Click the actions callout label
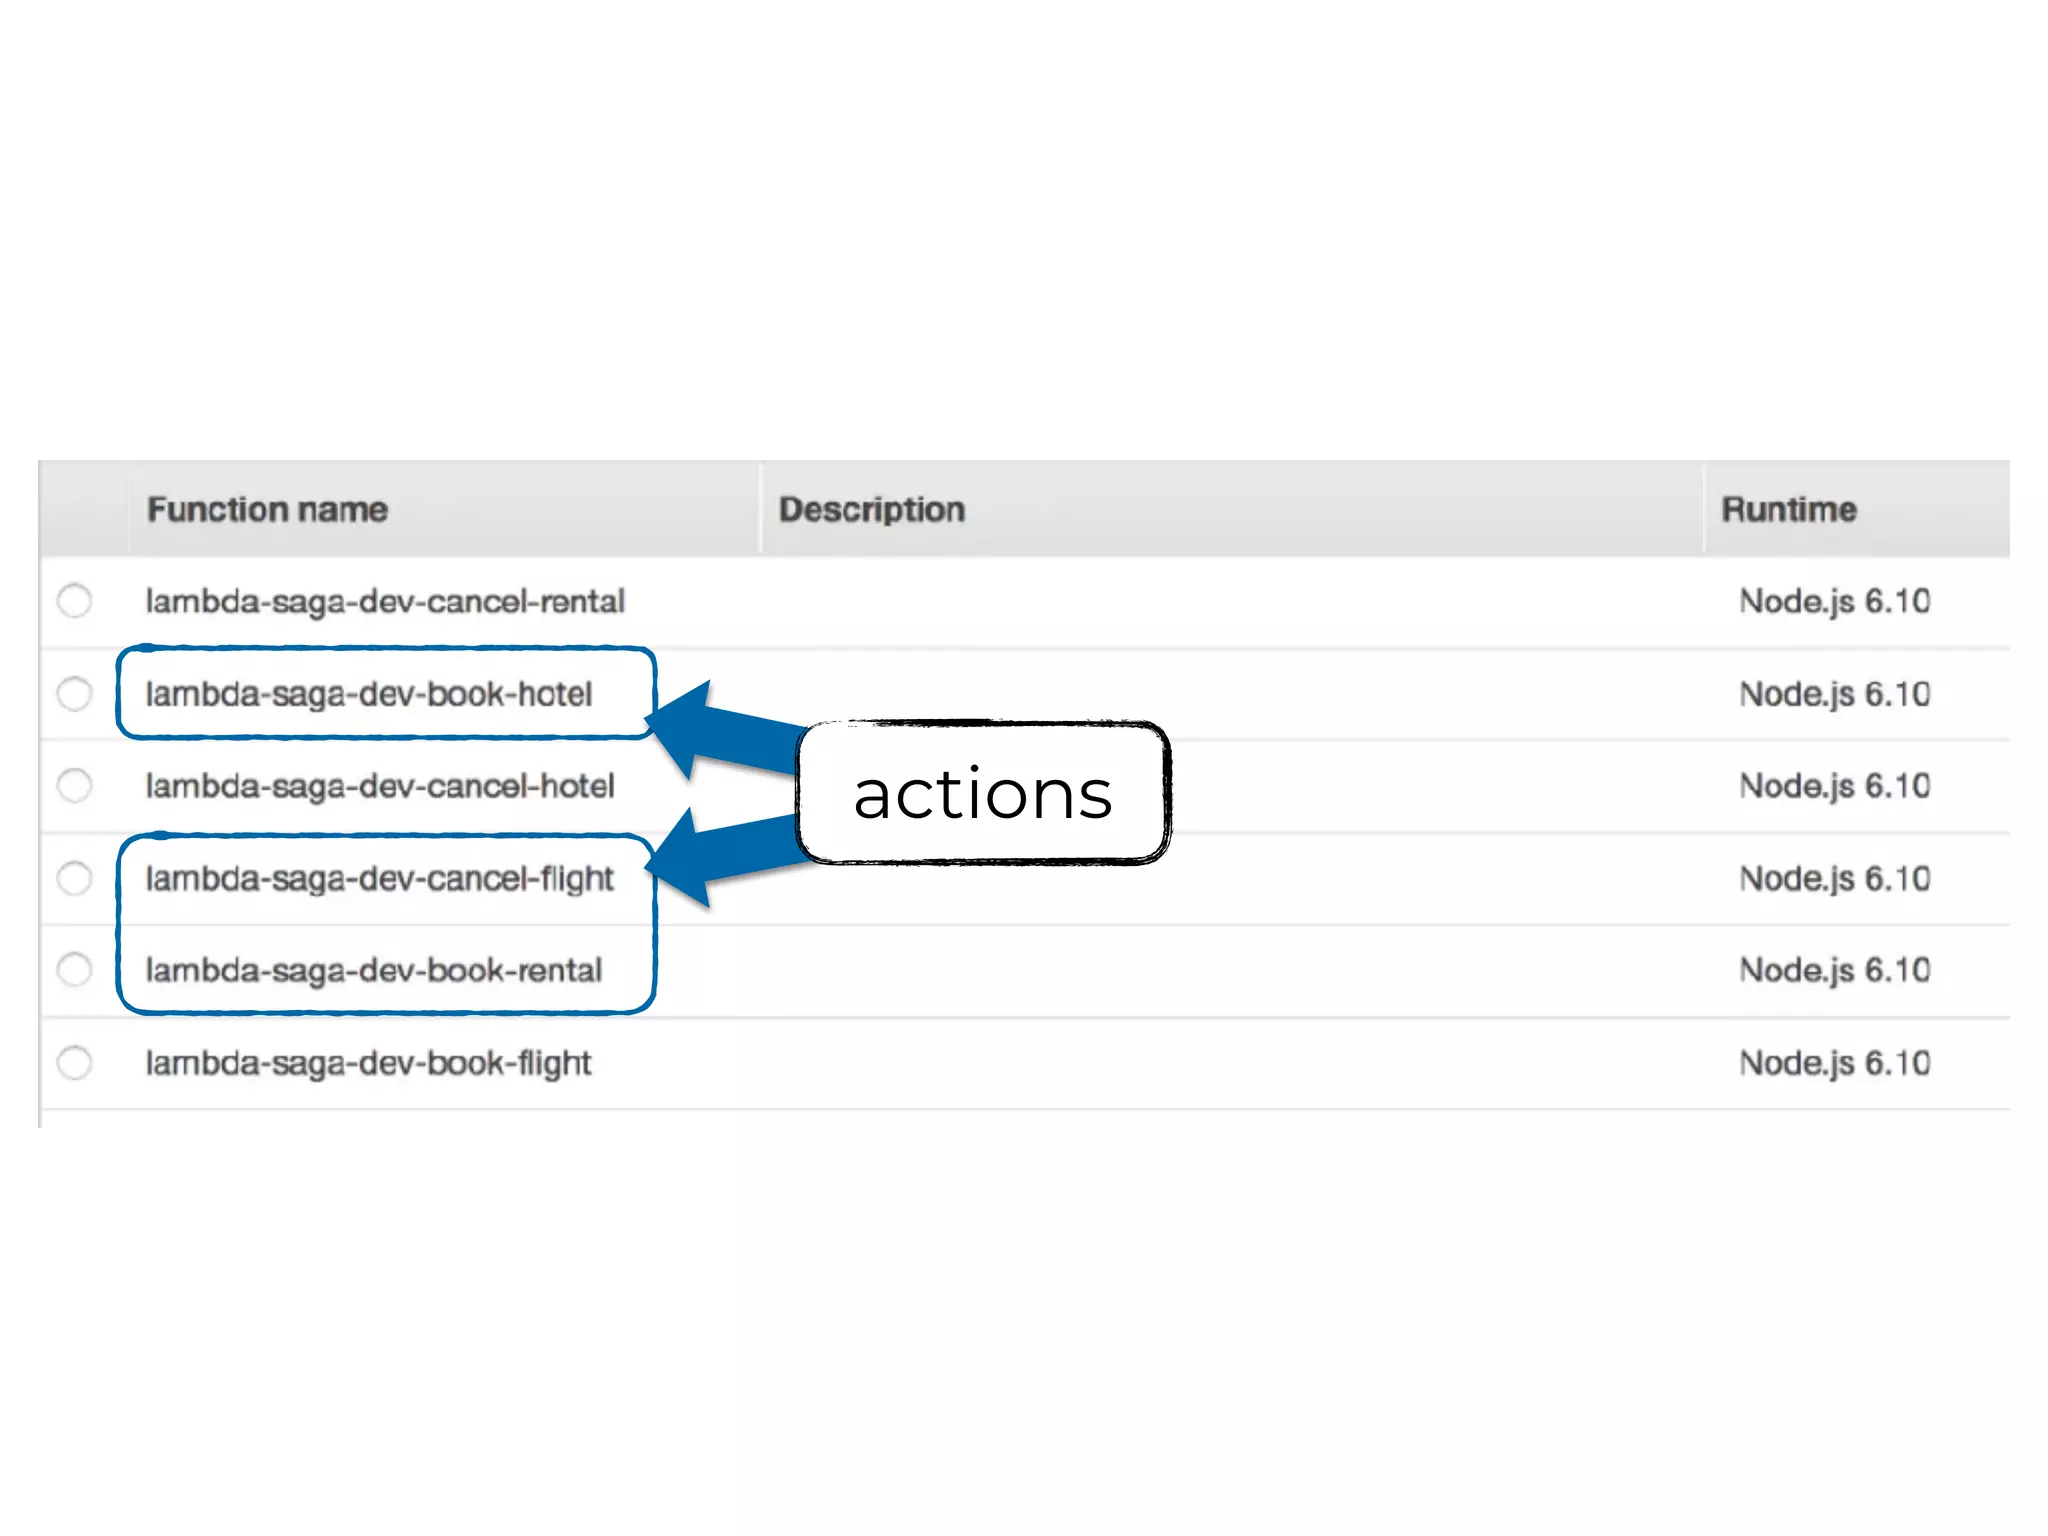 click(x=982, y=793)
